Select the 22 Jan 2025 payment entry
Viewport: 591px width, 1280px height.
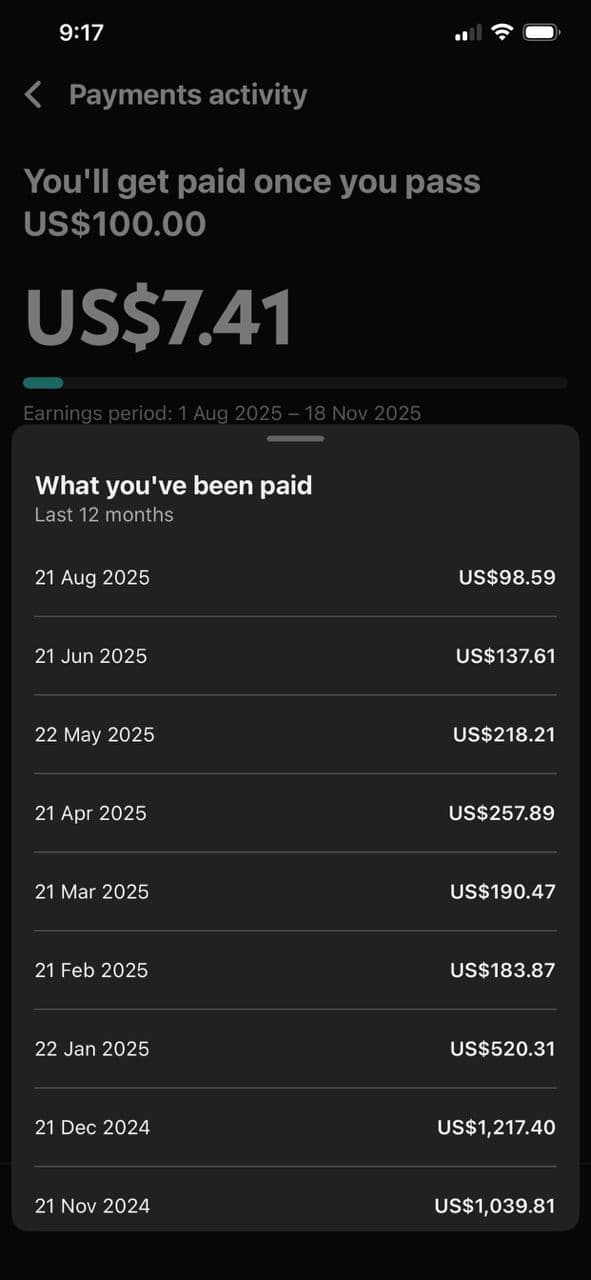click(295, 1048)
